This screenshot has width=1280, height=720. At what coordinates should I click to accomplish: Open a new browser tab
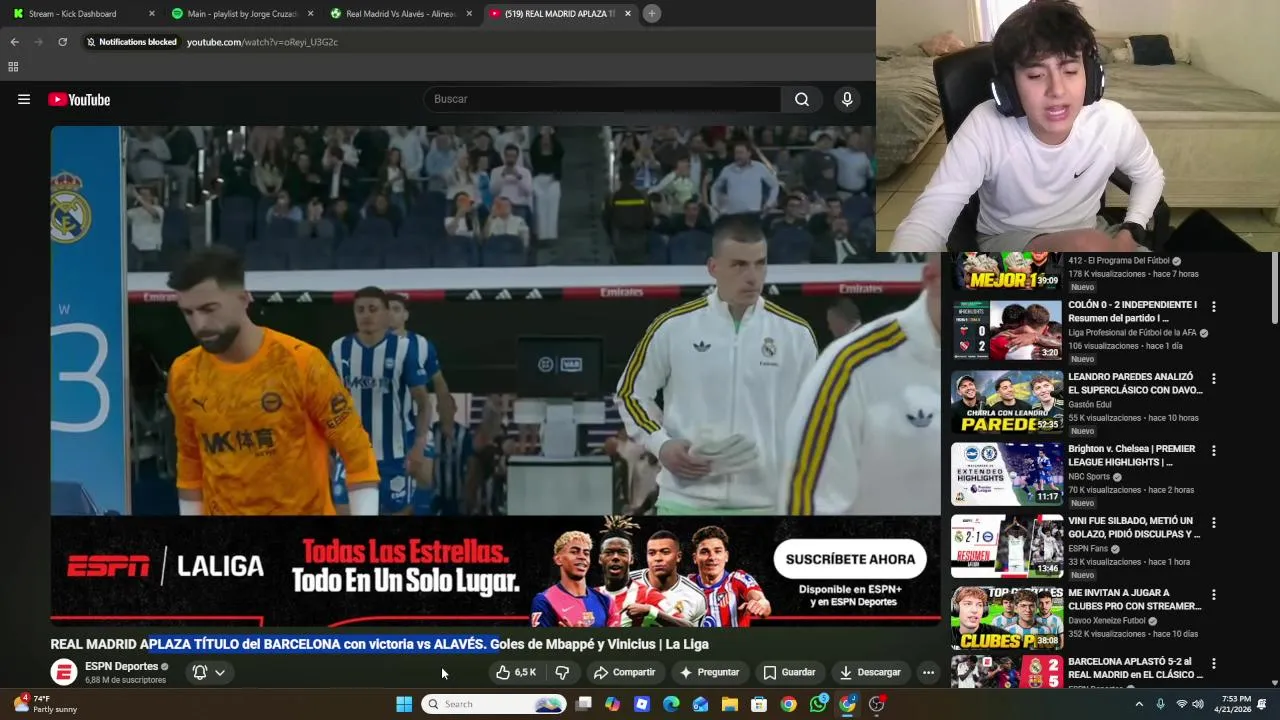pyautogui.click(x=651, y=13)
